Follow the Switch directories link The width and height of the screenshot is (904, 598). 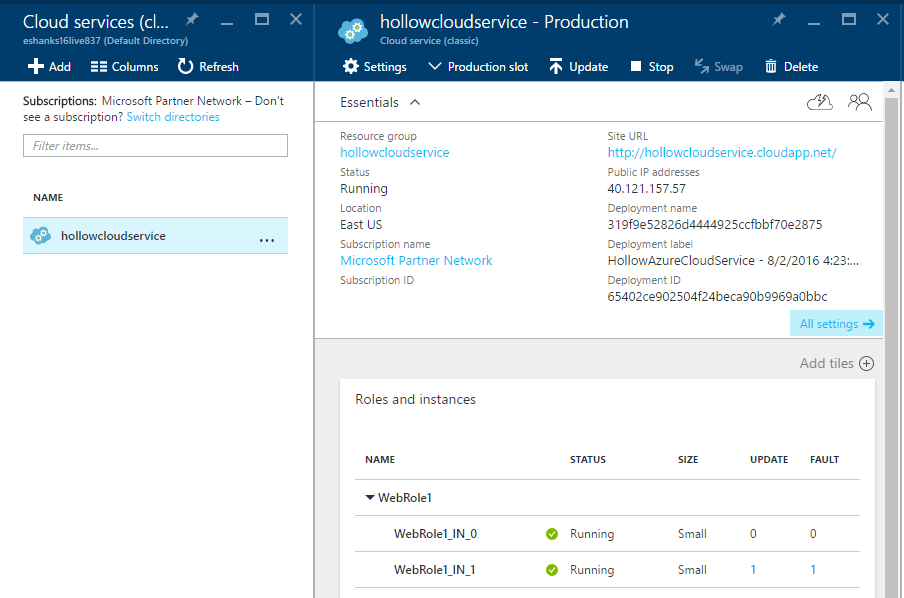(173, 117)
